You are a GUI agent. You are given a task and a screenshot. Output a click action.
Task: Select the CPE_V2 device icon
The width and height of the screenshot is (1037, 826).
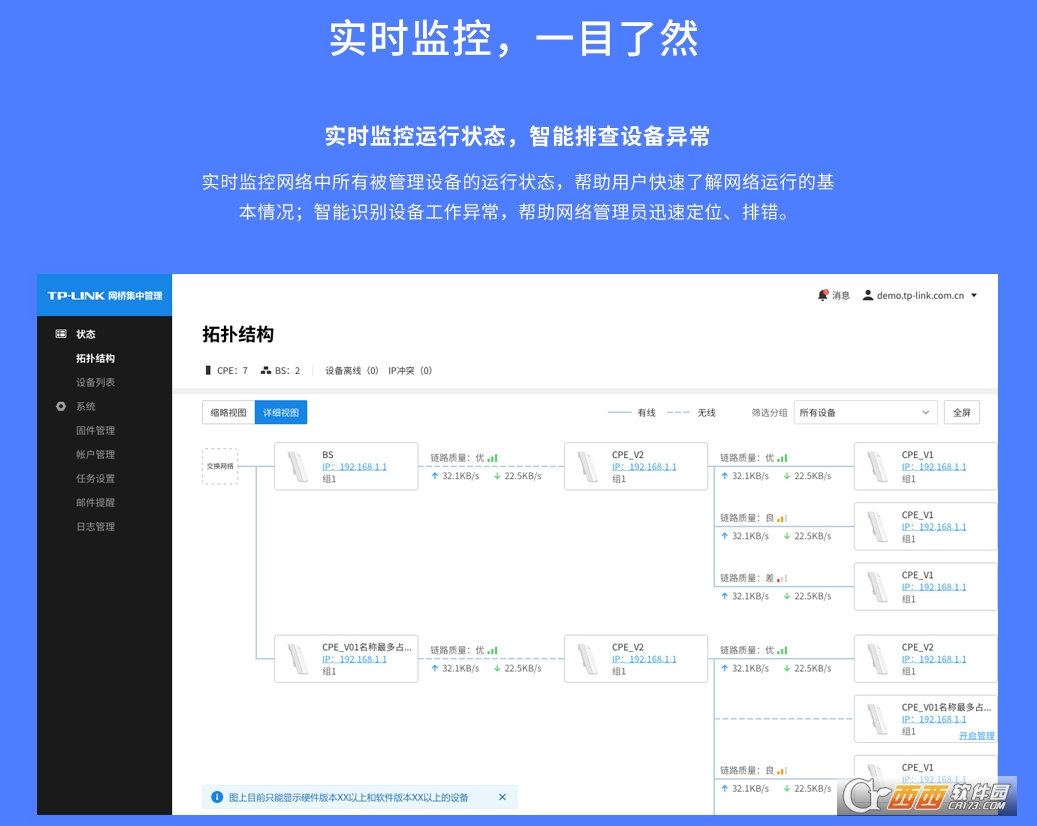(x=588, y=466)
